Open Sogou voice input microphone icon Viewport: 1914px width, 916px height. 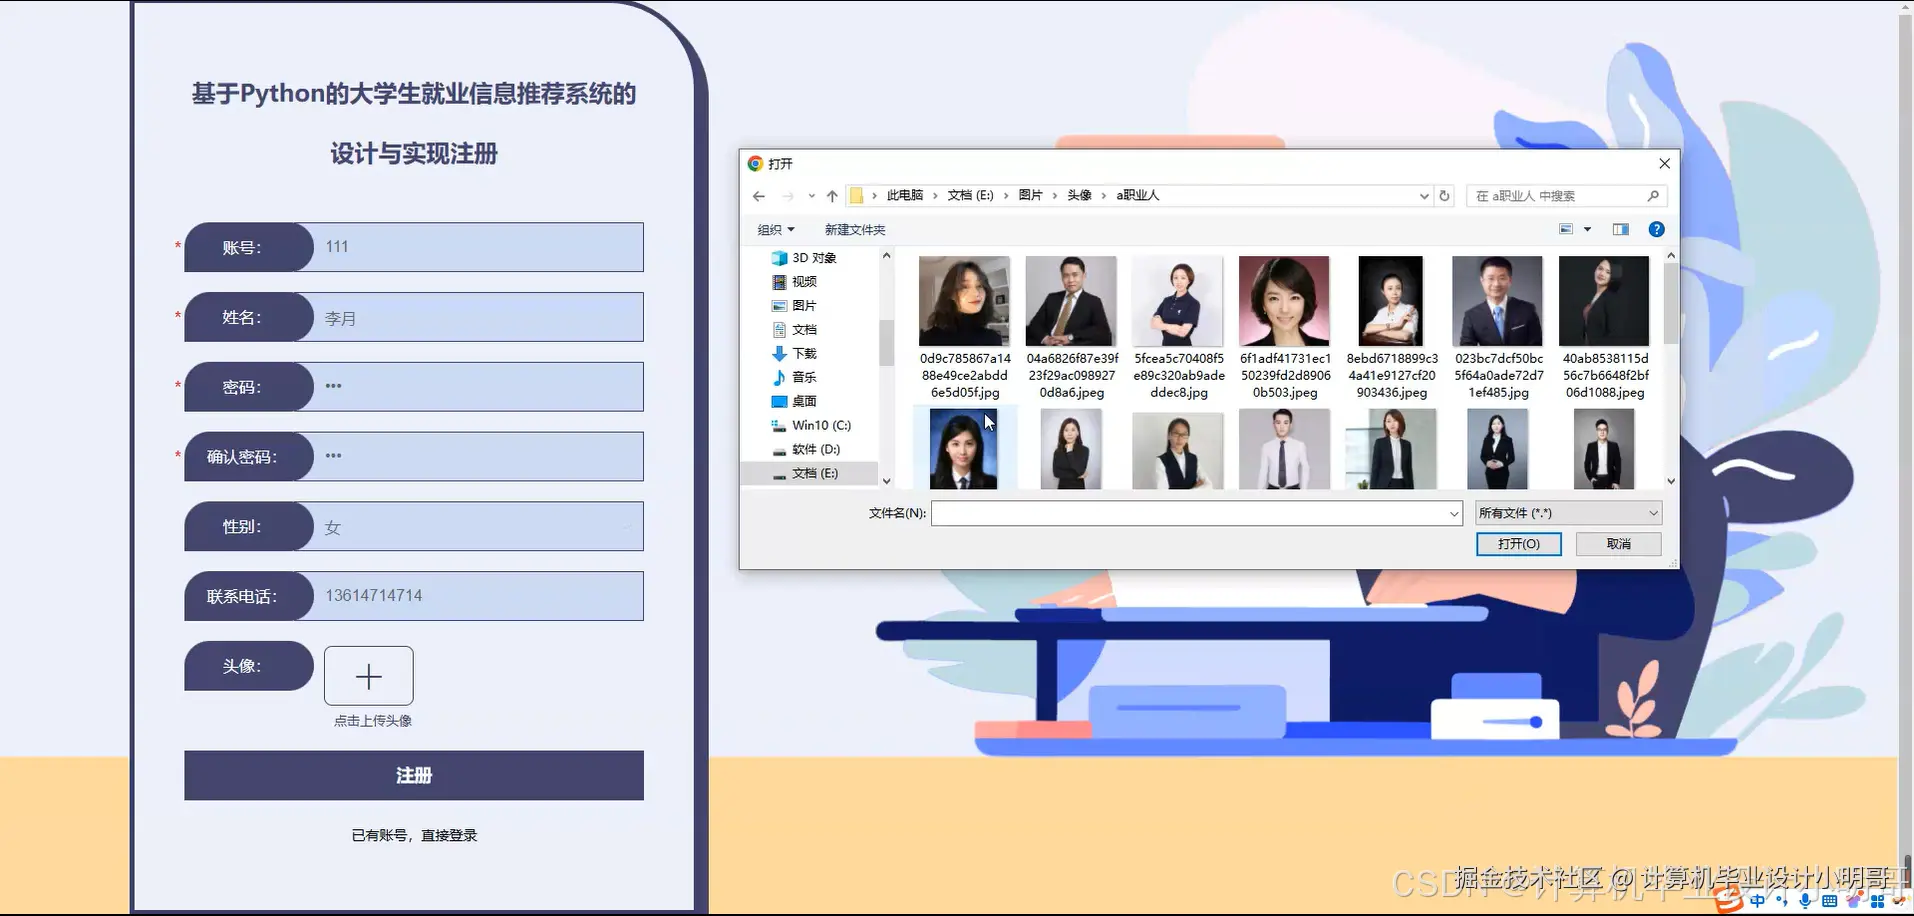[x=1805, y=900]
